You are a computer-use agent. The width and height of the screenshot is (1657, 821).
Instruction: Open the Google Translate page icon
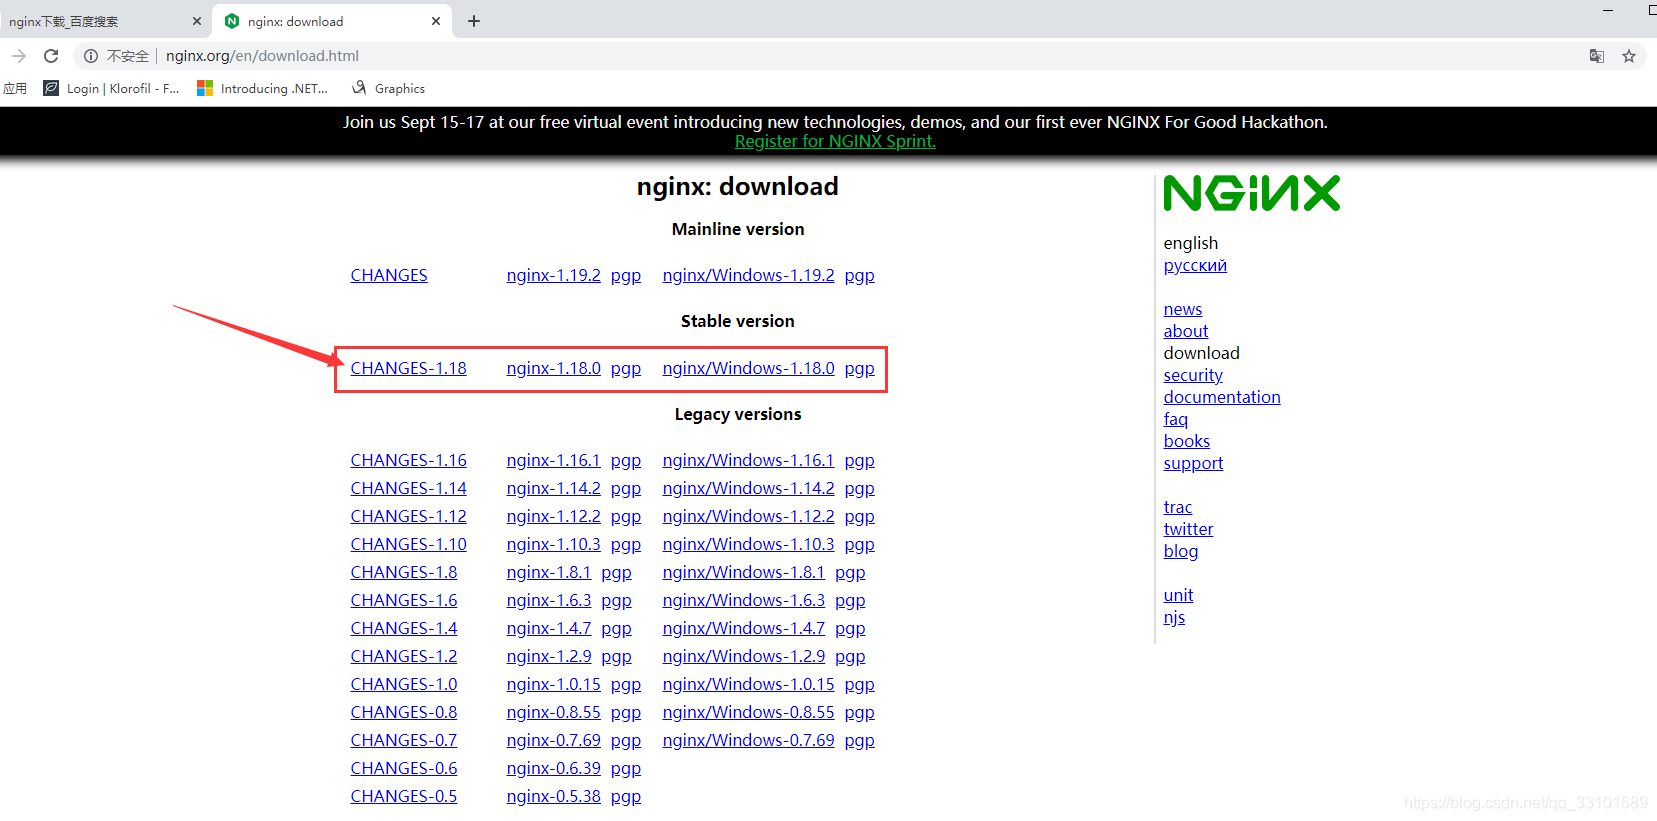point(1597,56)
